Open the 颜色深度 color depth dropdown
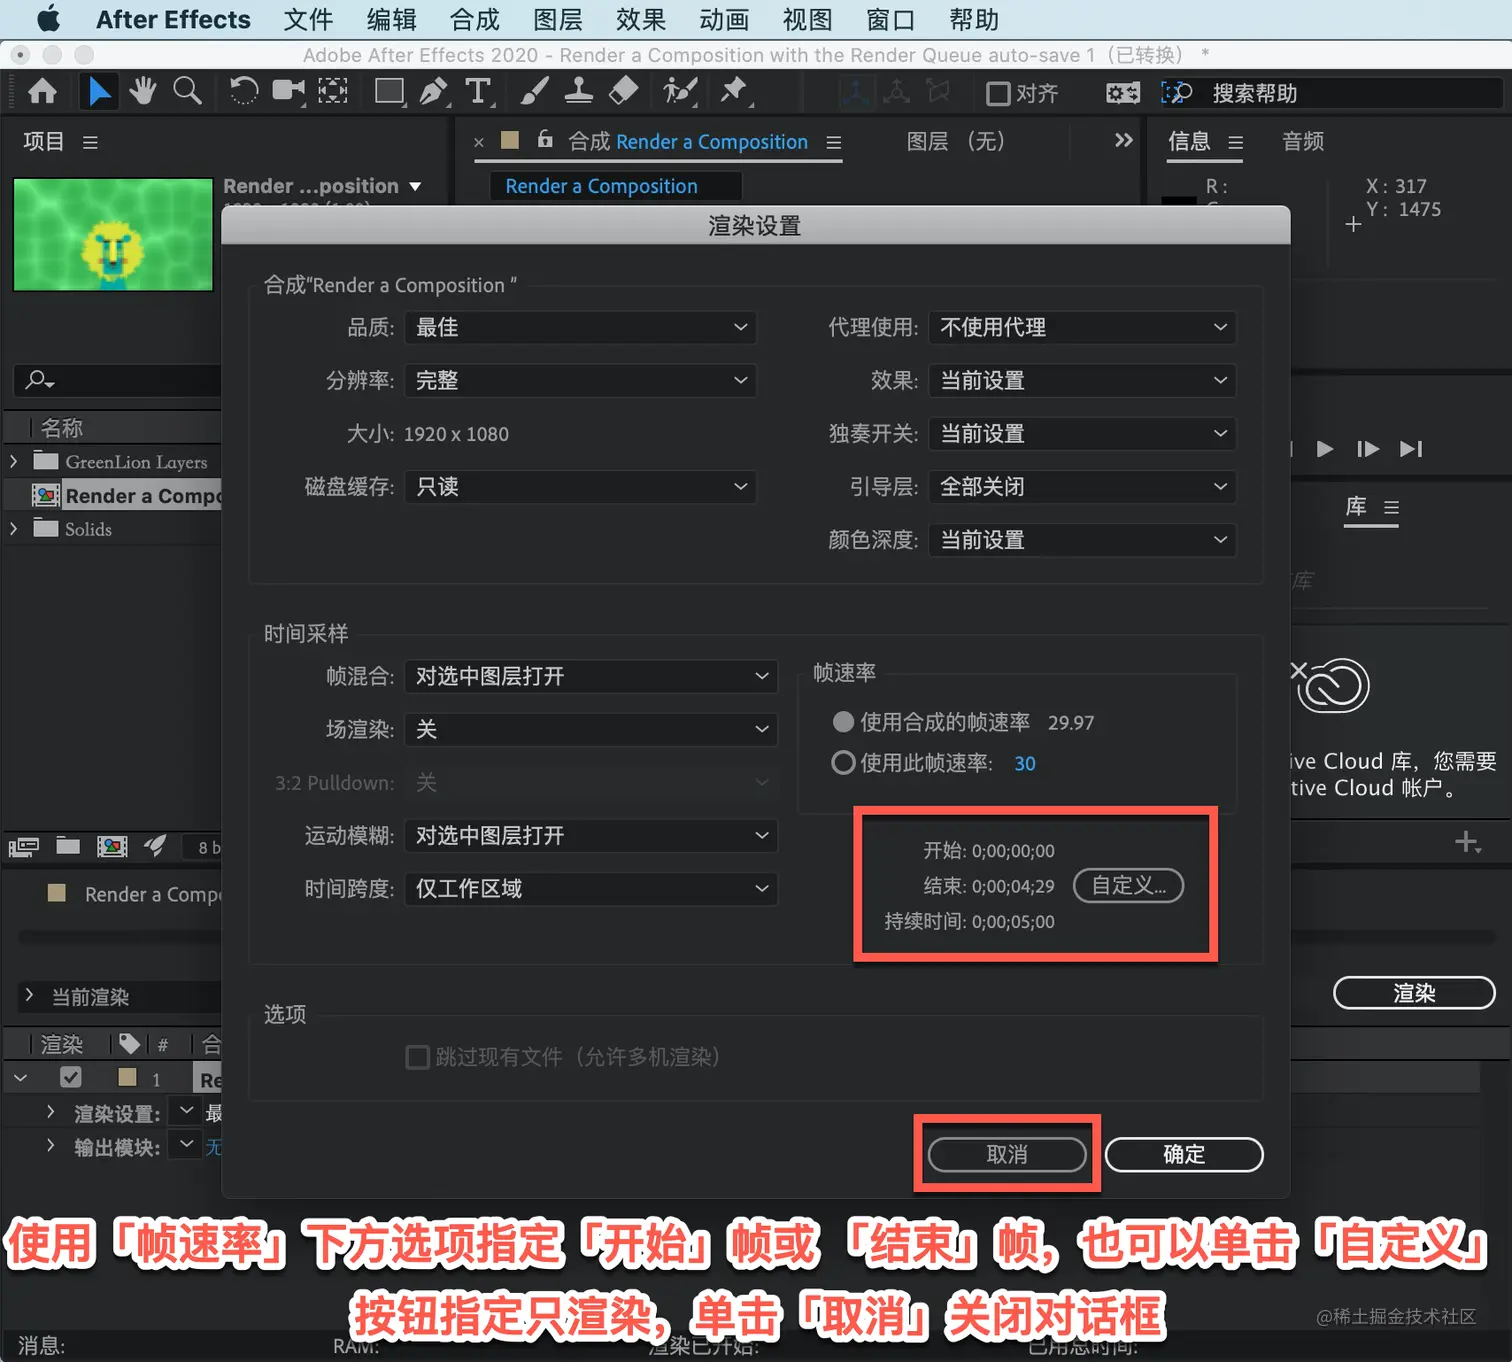The image size is (1512, 1362). coord(1082,539)
